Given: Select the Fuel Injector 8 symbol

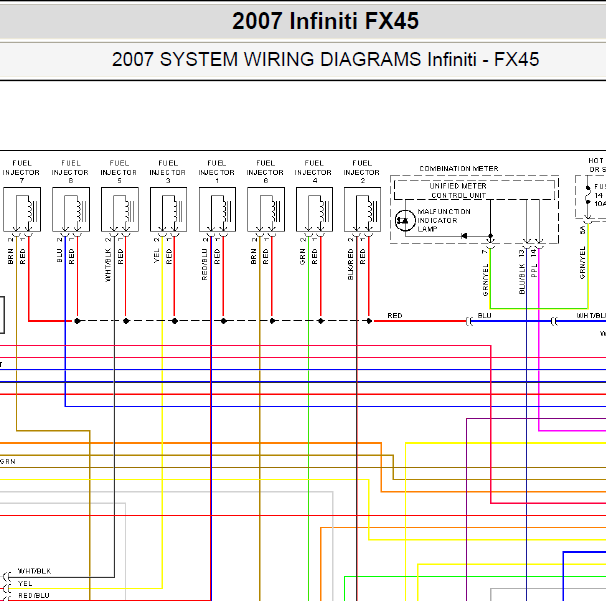Looking at the screenshot, I should coord(71,209).
